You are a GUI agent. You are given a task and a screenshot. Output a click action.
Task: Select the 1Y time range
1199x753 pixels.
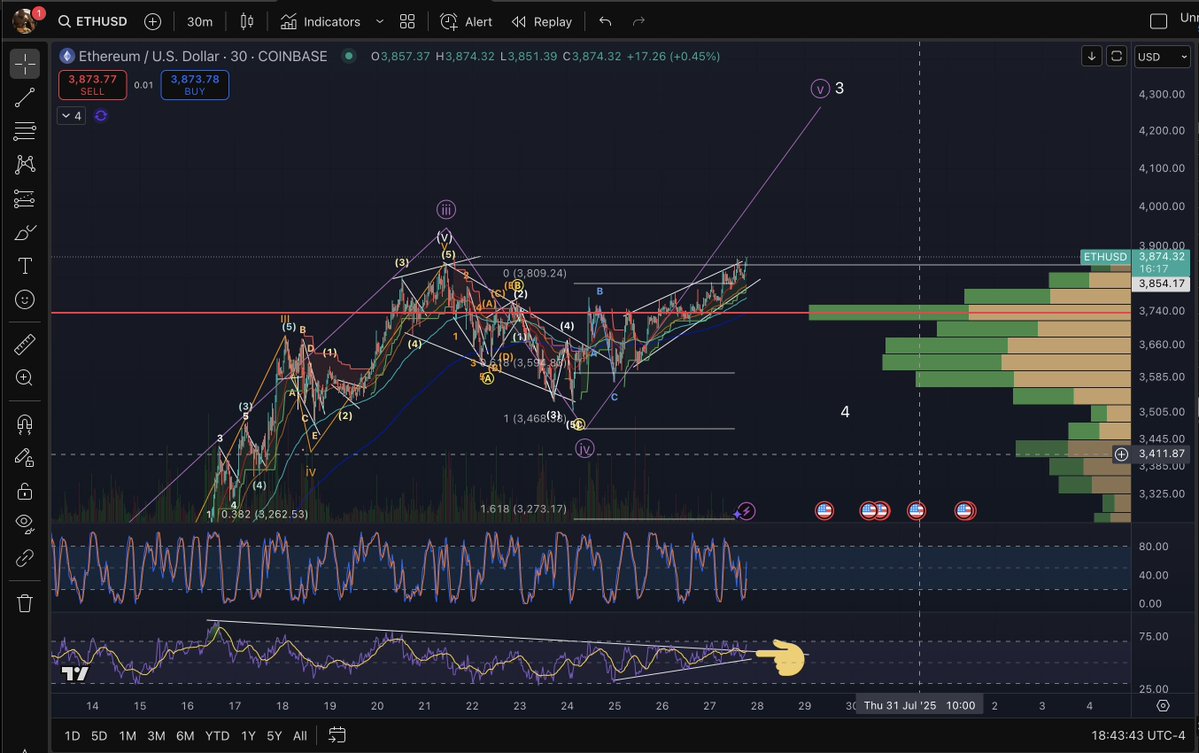tap(249, 735)
